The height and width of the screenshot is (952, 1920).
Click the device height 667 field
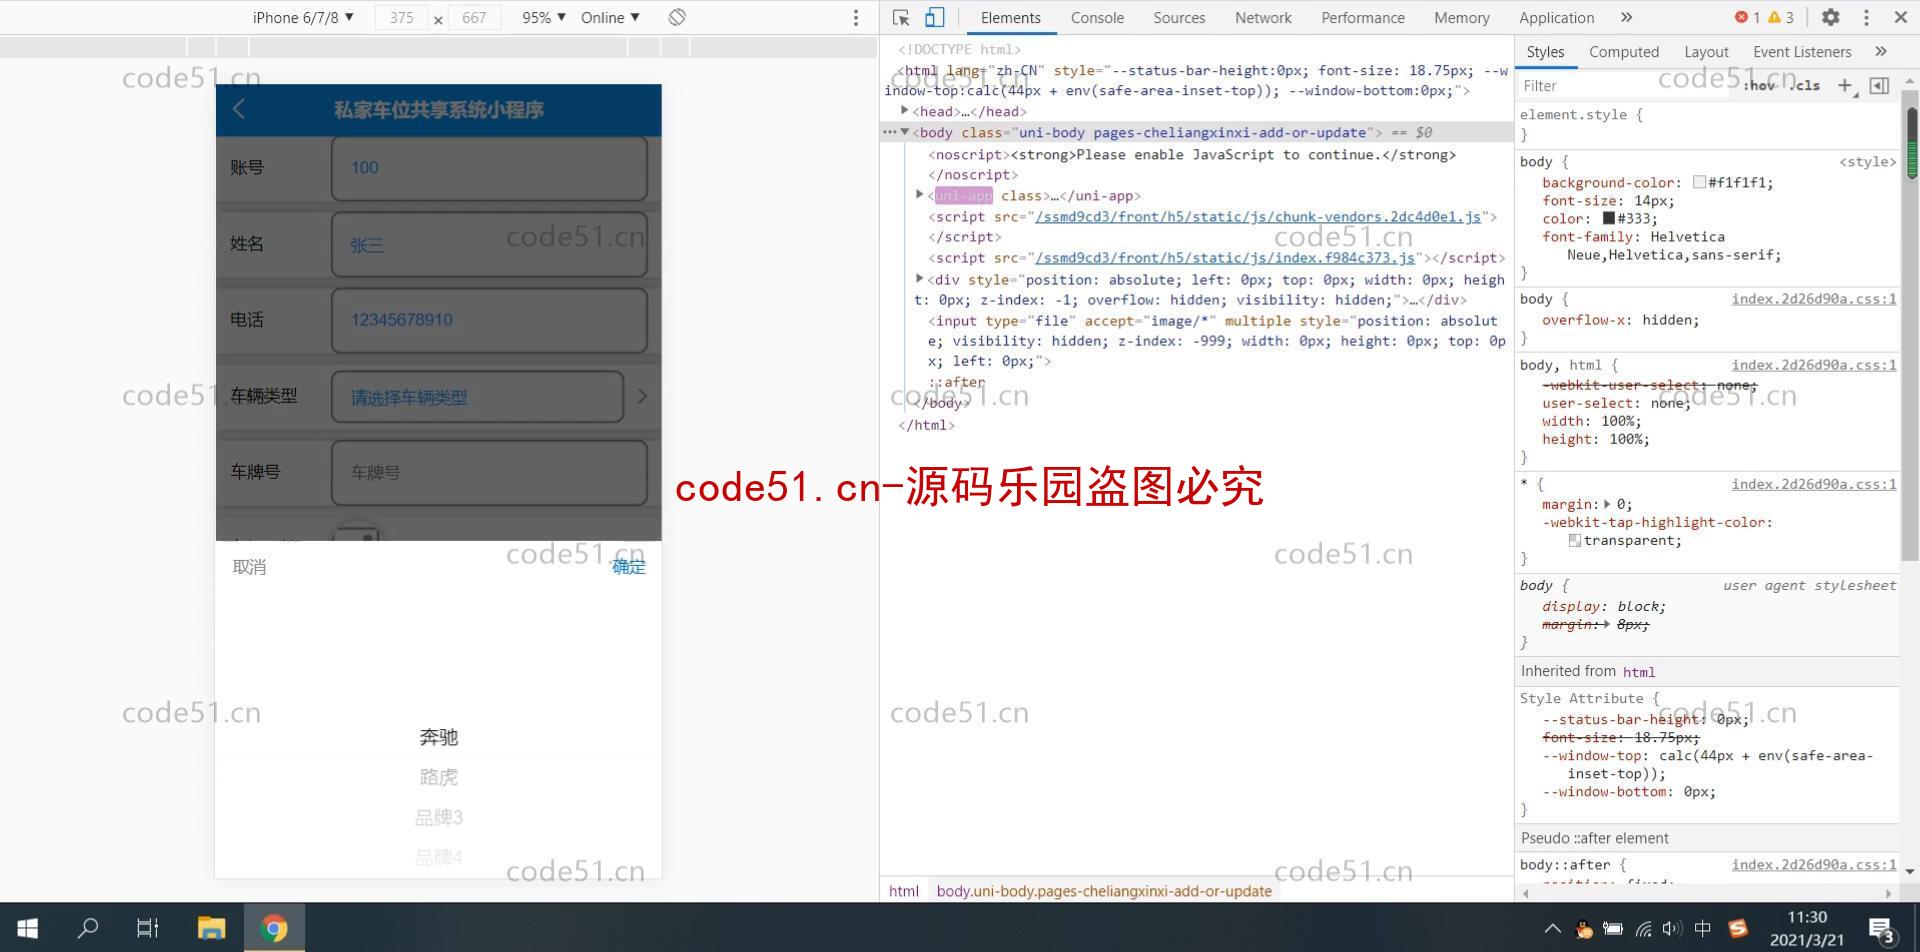click(474, 18)
